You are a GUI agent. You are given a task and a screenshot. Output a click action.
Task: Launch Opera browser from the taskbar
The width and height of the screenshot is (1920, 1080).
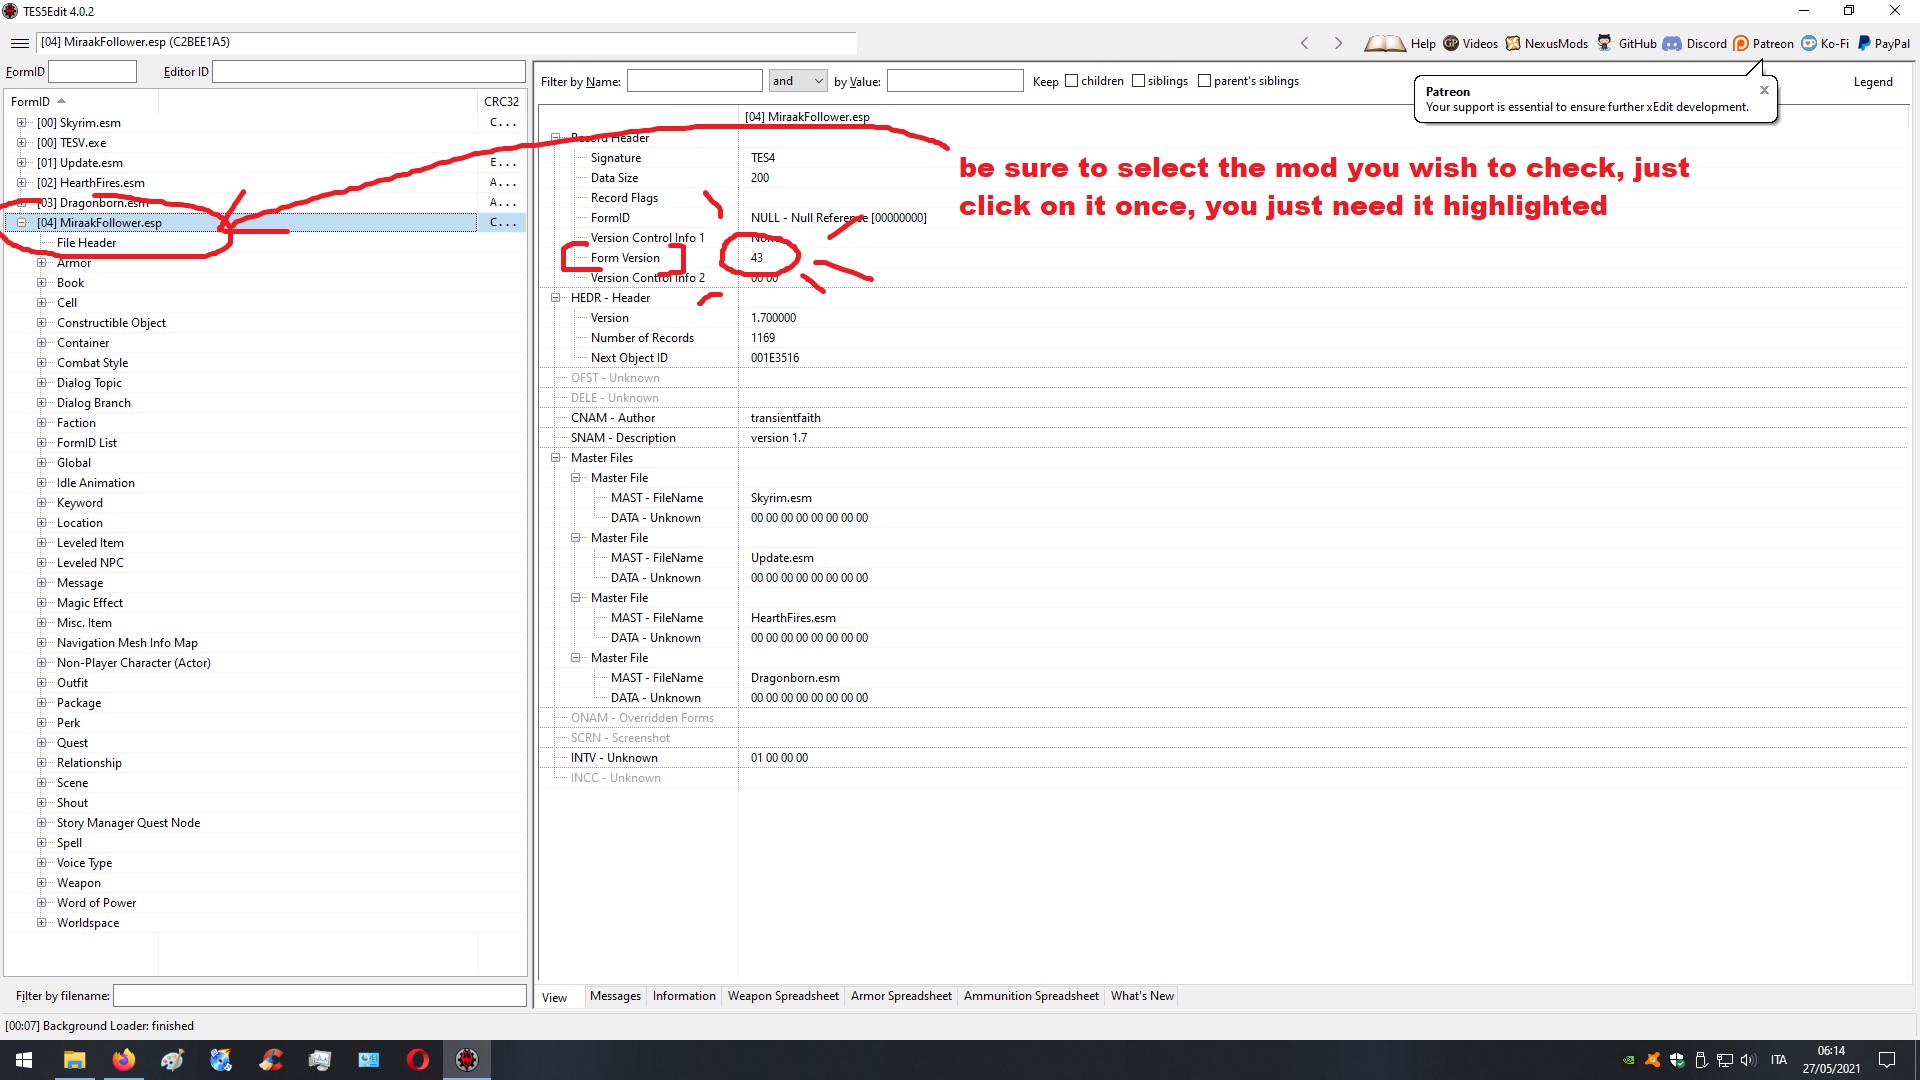[418, 1060]
